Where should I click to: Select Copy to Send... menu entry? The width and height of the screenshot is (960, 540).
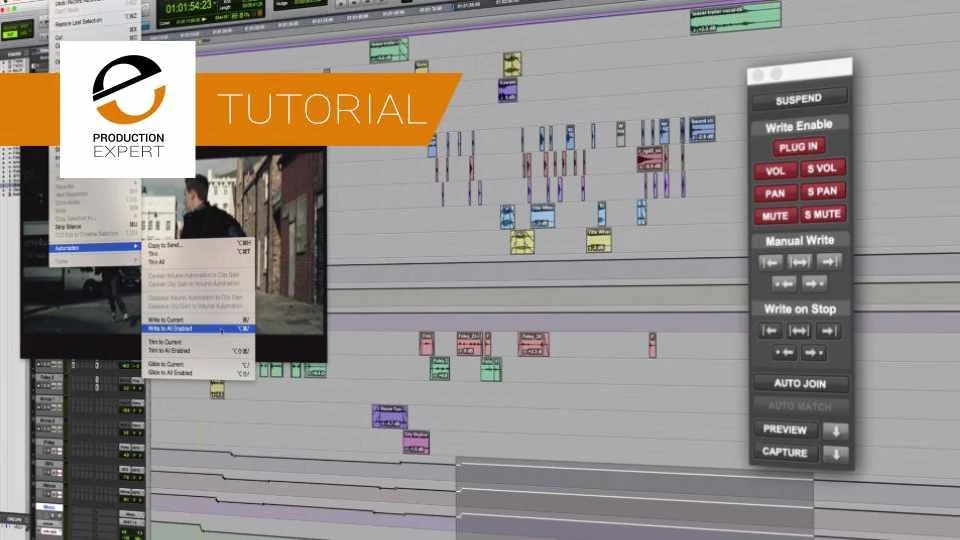click(200, 246)
